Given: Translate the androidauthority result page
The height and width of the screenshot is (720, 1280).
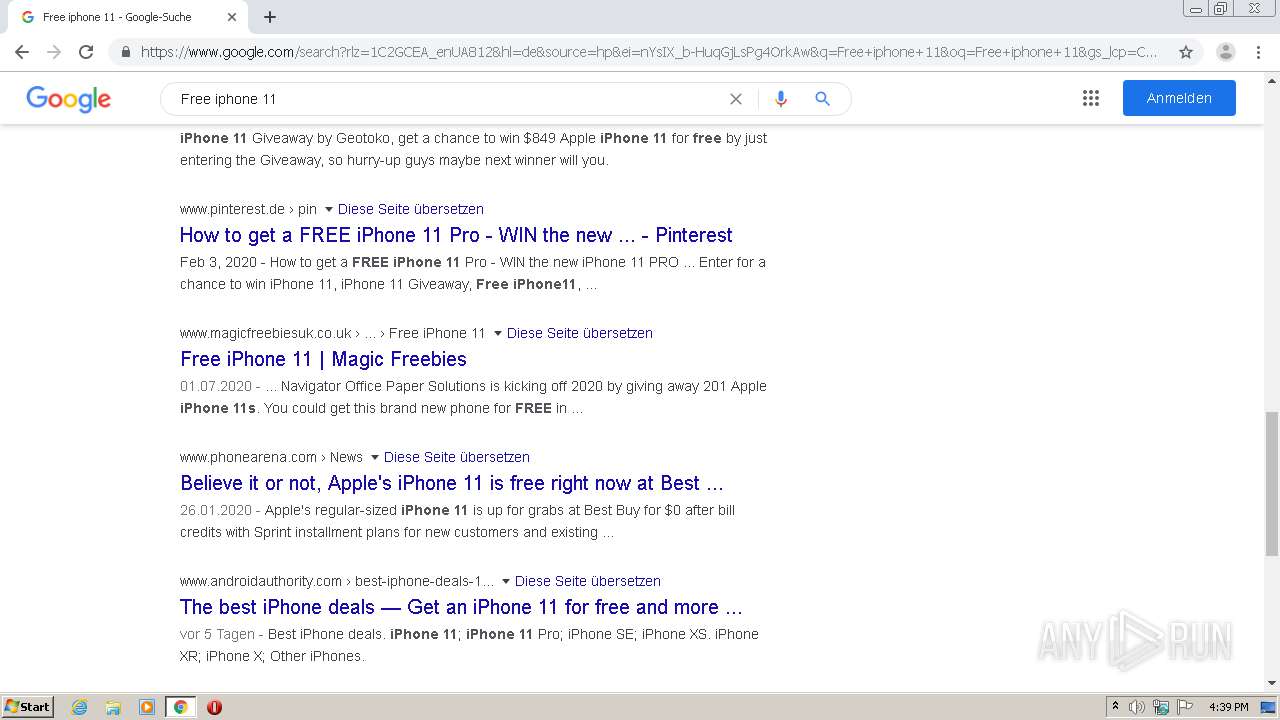Looking at the screenshot, I should pyautogui.click(x=588, y=581).
